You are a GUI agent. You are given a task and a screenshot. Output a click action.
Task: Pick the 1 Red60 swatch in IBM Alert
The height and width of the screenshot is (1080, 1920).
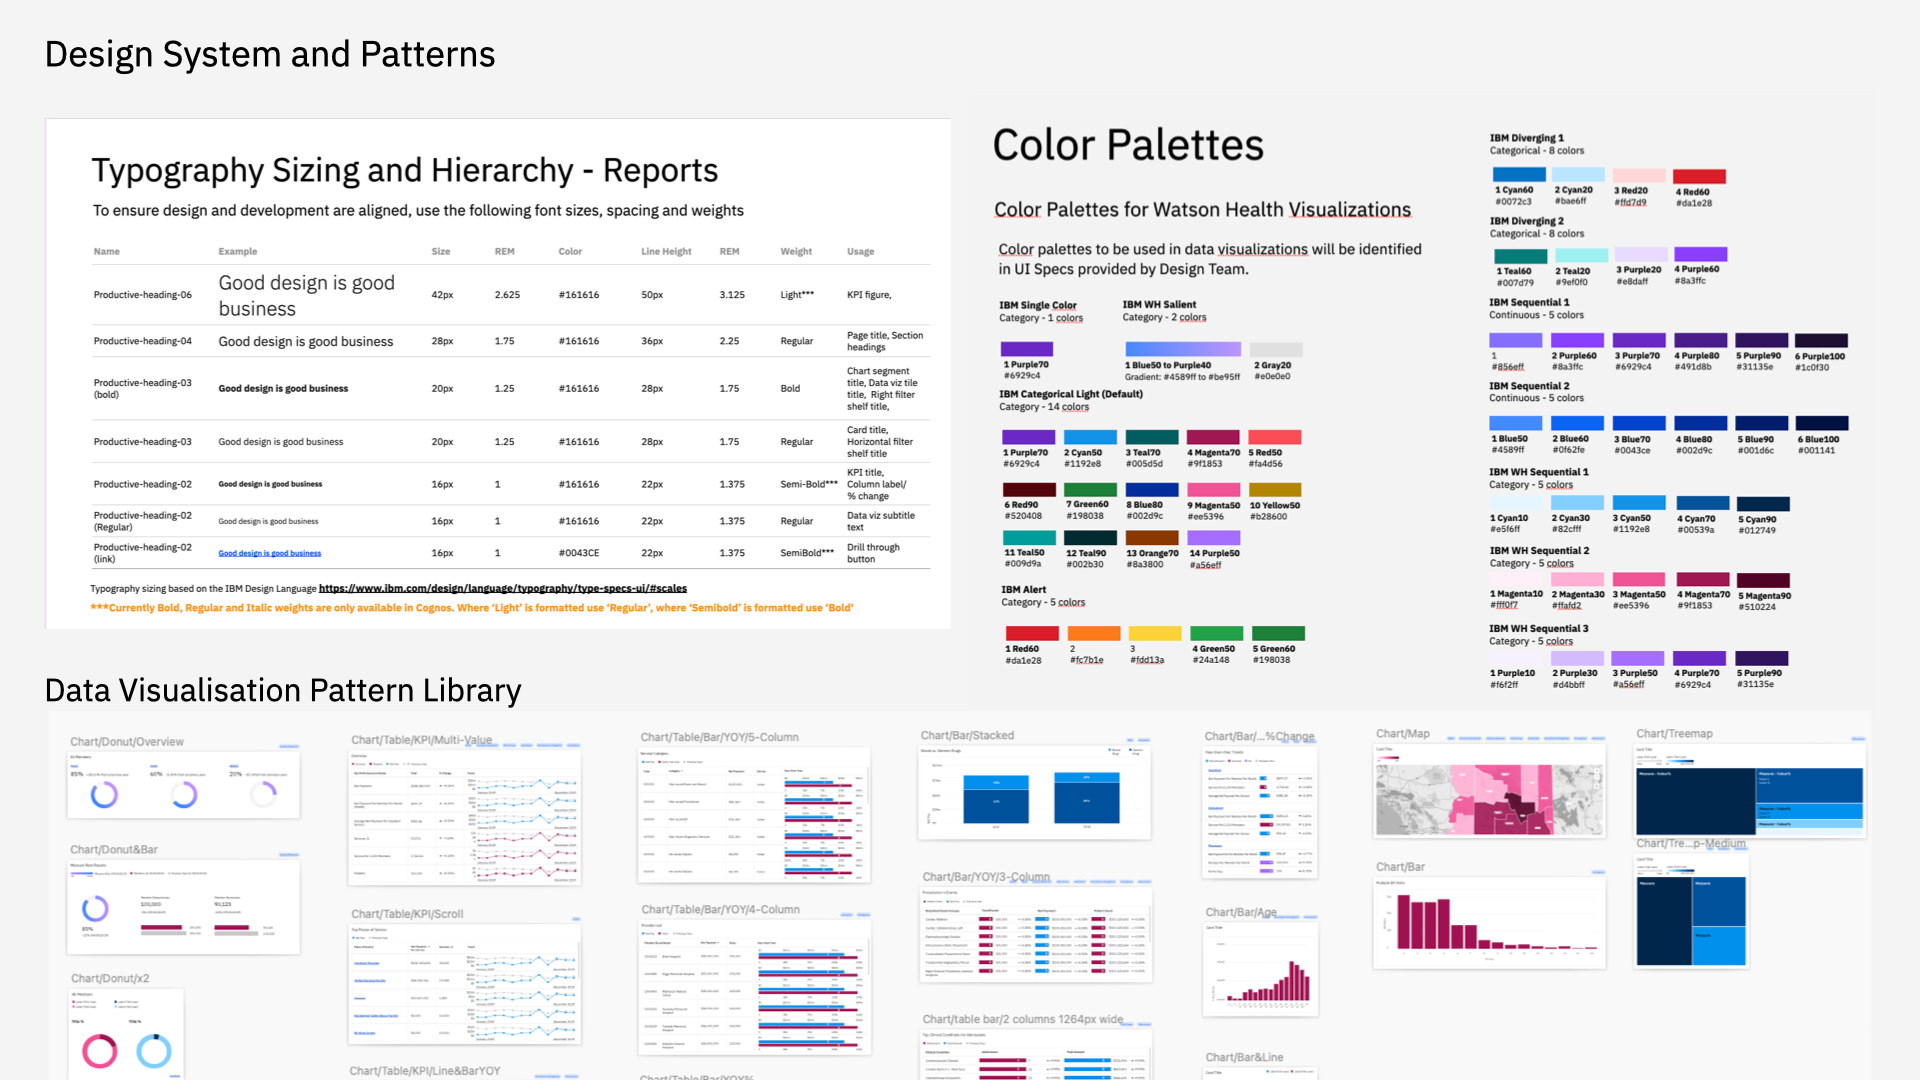tap(1032, 633)
